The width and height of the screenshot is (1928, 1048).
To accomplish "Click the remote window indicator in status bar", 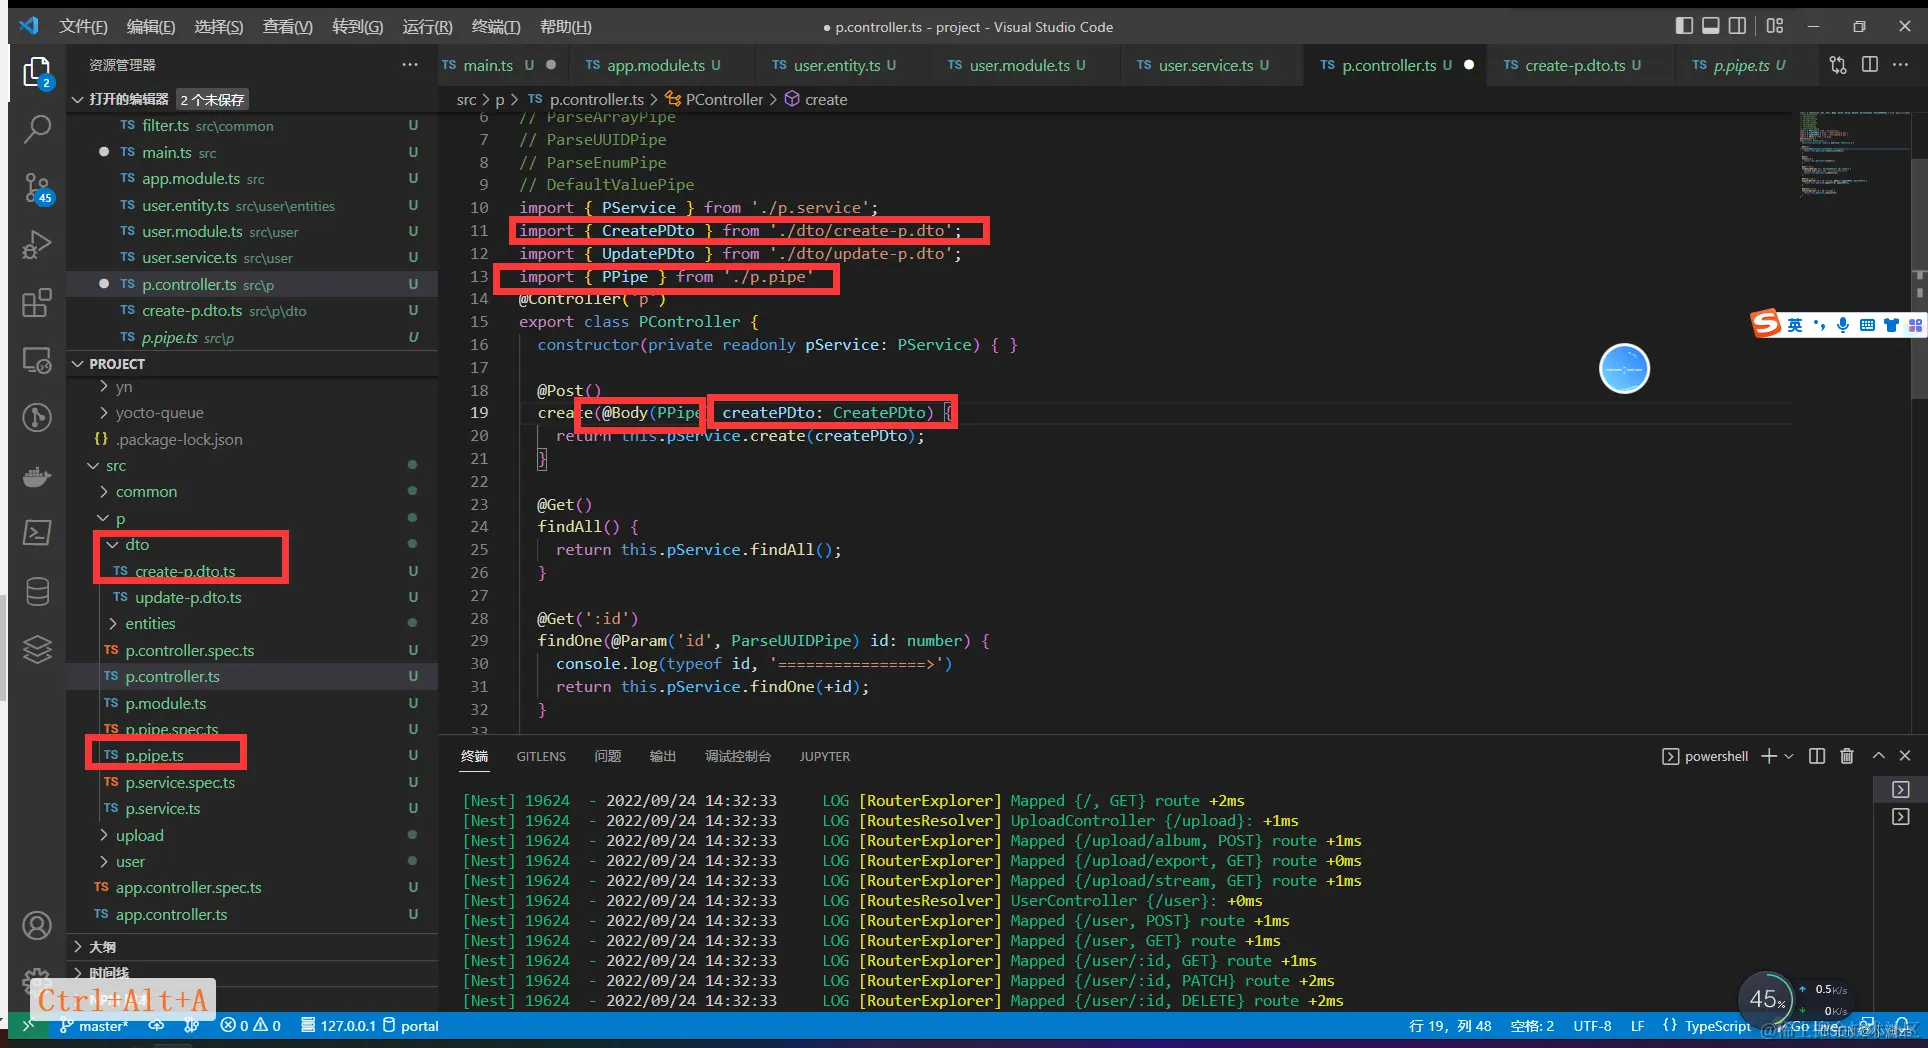I will click(x=27, y=1025).
